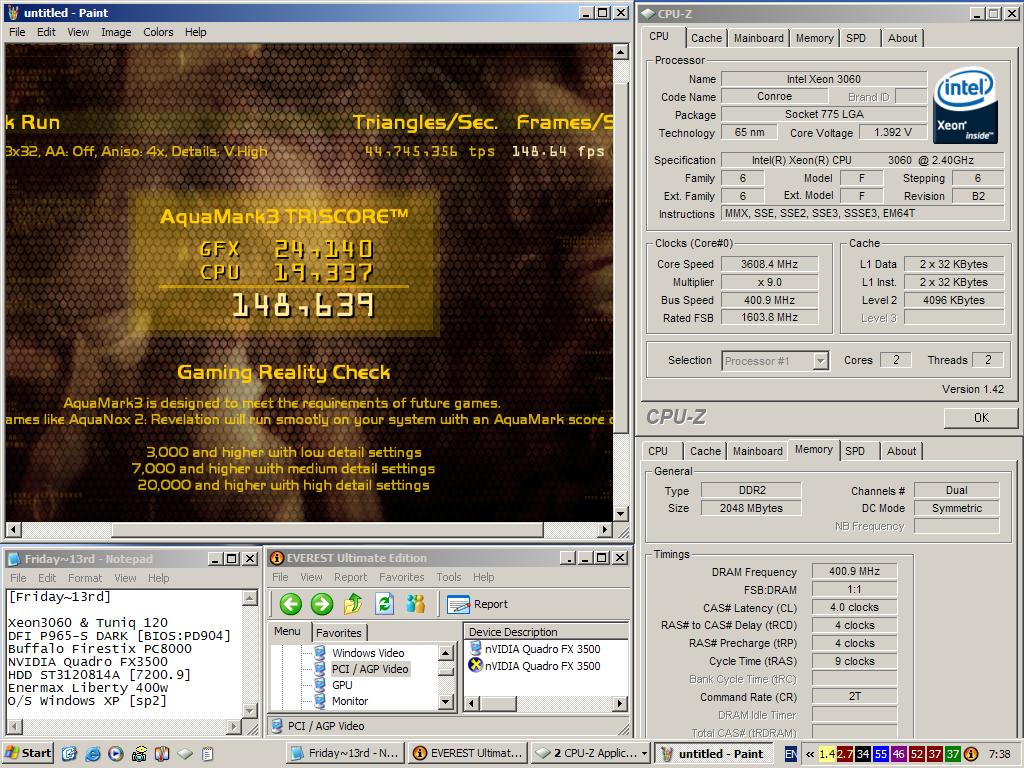Select first nVIDIA Quadro FX 3500 device
Screen dimensions: 1024x768
pyautogui.click(x=542, y=648)
